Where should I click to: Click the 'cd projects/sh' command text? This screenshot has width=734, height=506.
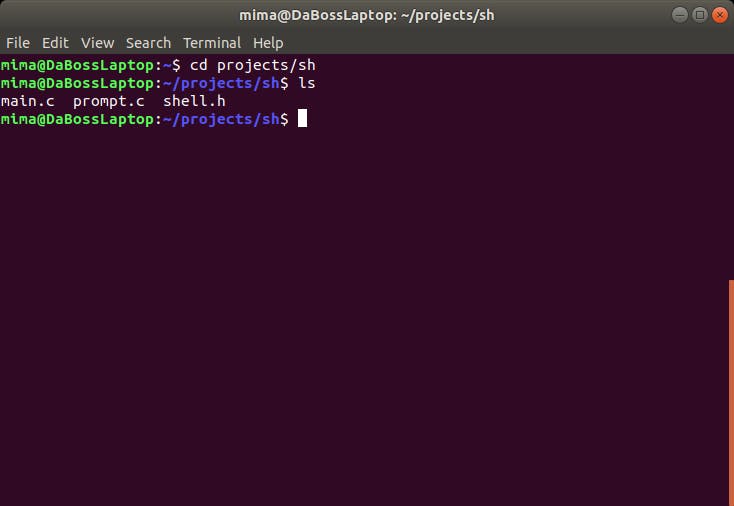(252, 66)
